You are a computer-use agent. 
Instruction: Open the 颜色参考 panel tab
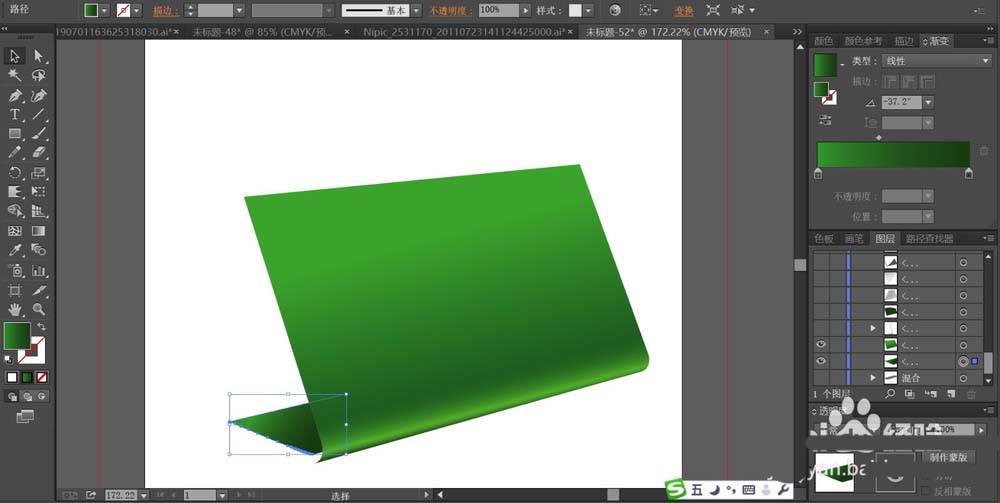[863, 41]
